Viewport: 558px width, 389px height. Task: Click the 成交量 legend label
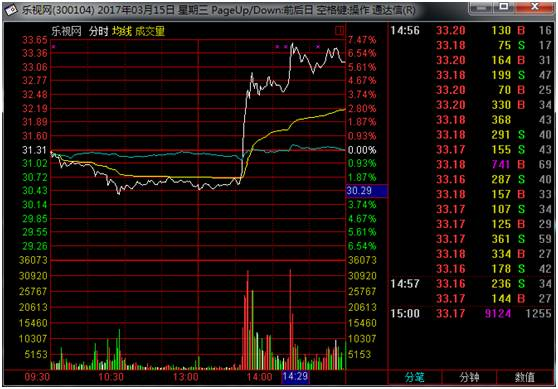(x=150, y=31)
